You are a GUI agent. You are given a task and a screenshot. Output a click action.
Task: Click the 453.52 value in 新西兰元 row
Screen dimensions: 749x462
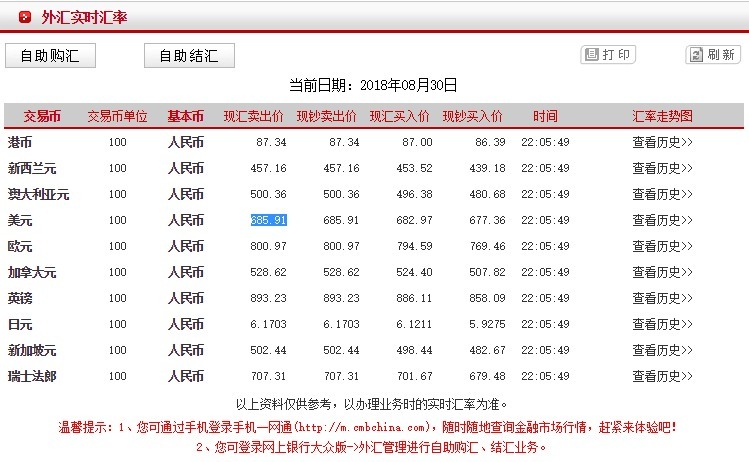[414, 168]
